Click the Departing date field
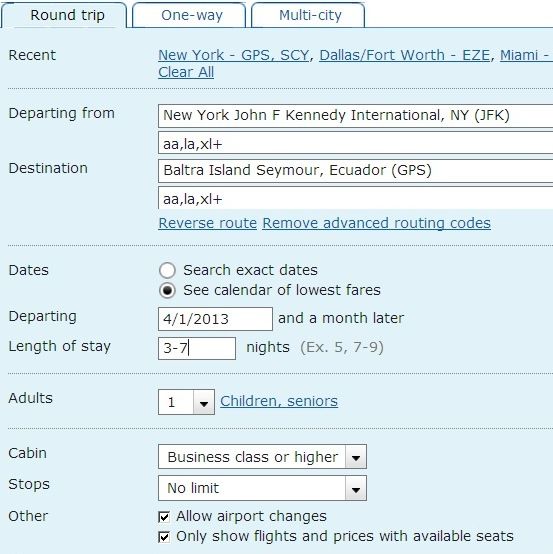 (216, 319)
